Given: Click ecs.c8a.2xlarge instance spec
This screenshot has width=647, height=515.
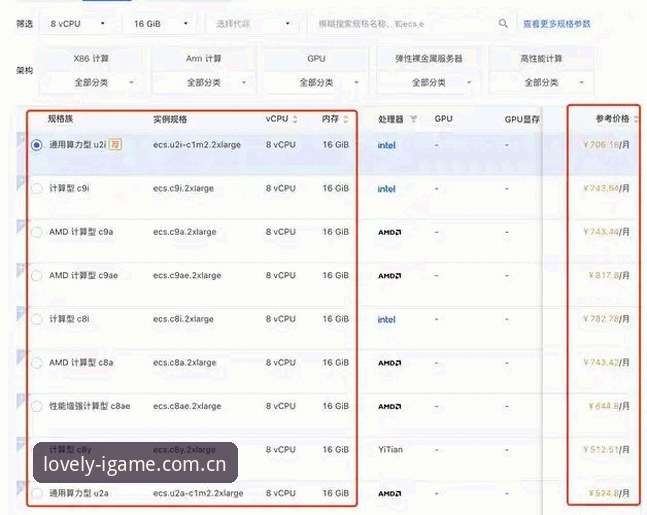Looking at the screenshot, I should point(184,363).
